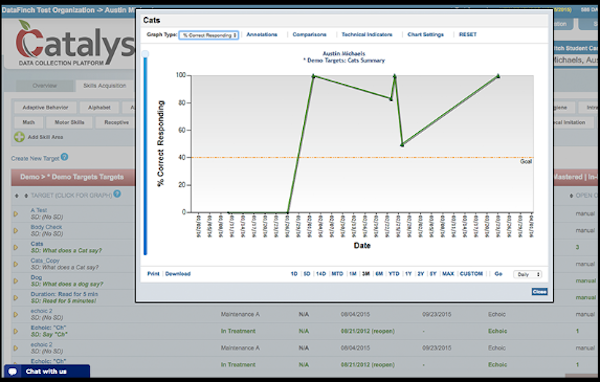Click the green Add Skill Area plus icon
This screenshot has width=600, height=382.
19,137
